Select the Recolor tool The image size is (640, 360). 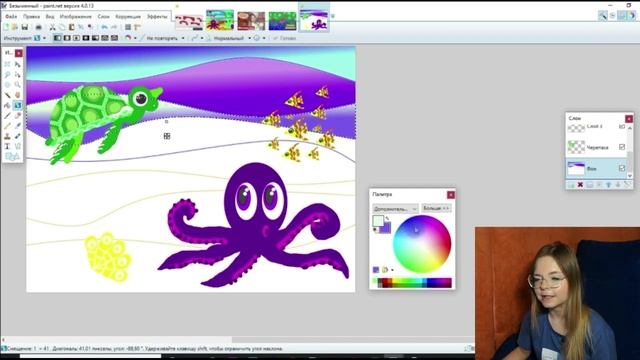coord(18,136)
